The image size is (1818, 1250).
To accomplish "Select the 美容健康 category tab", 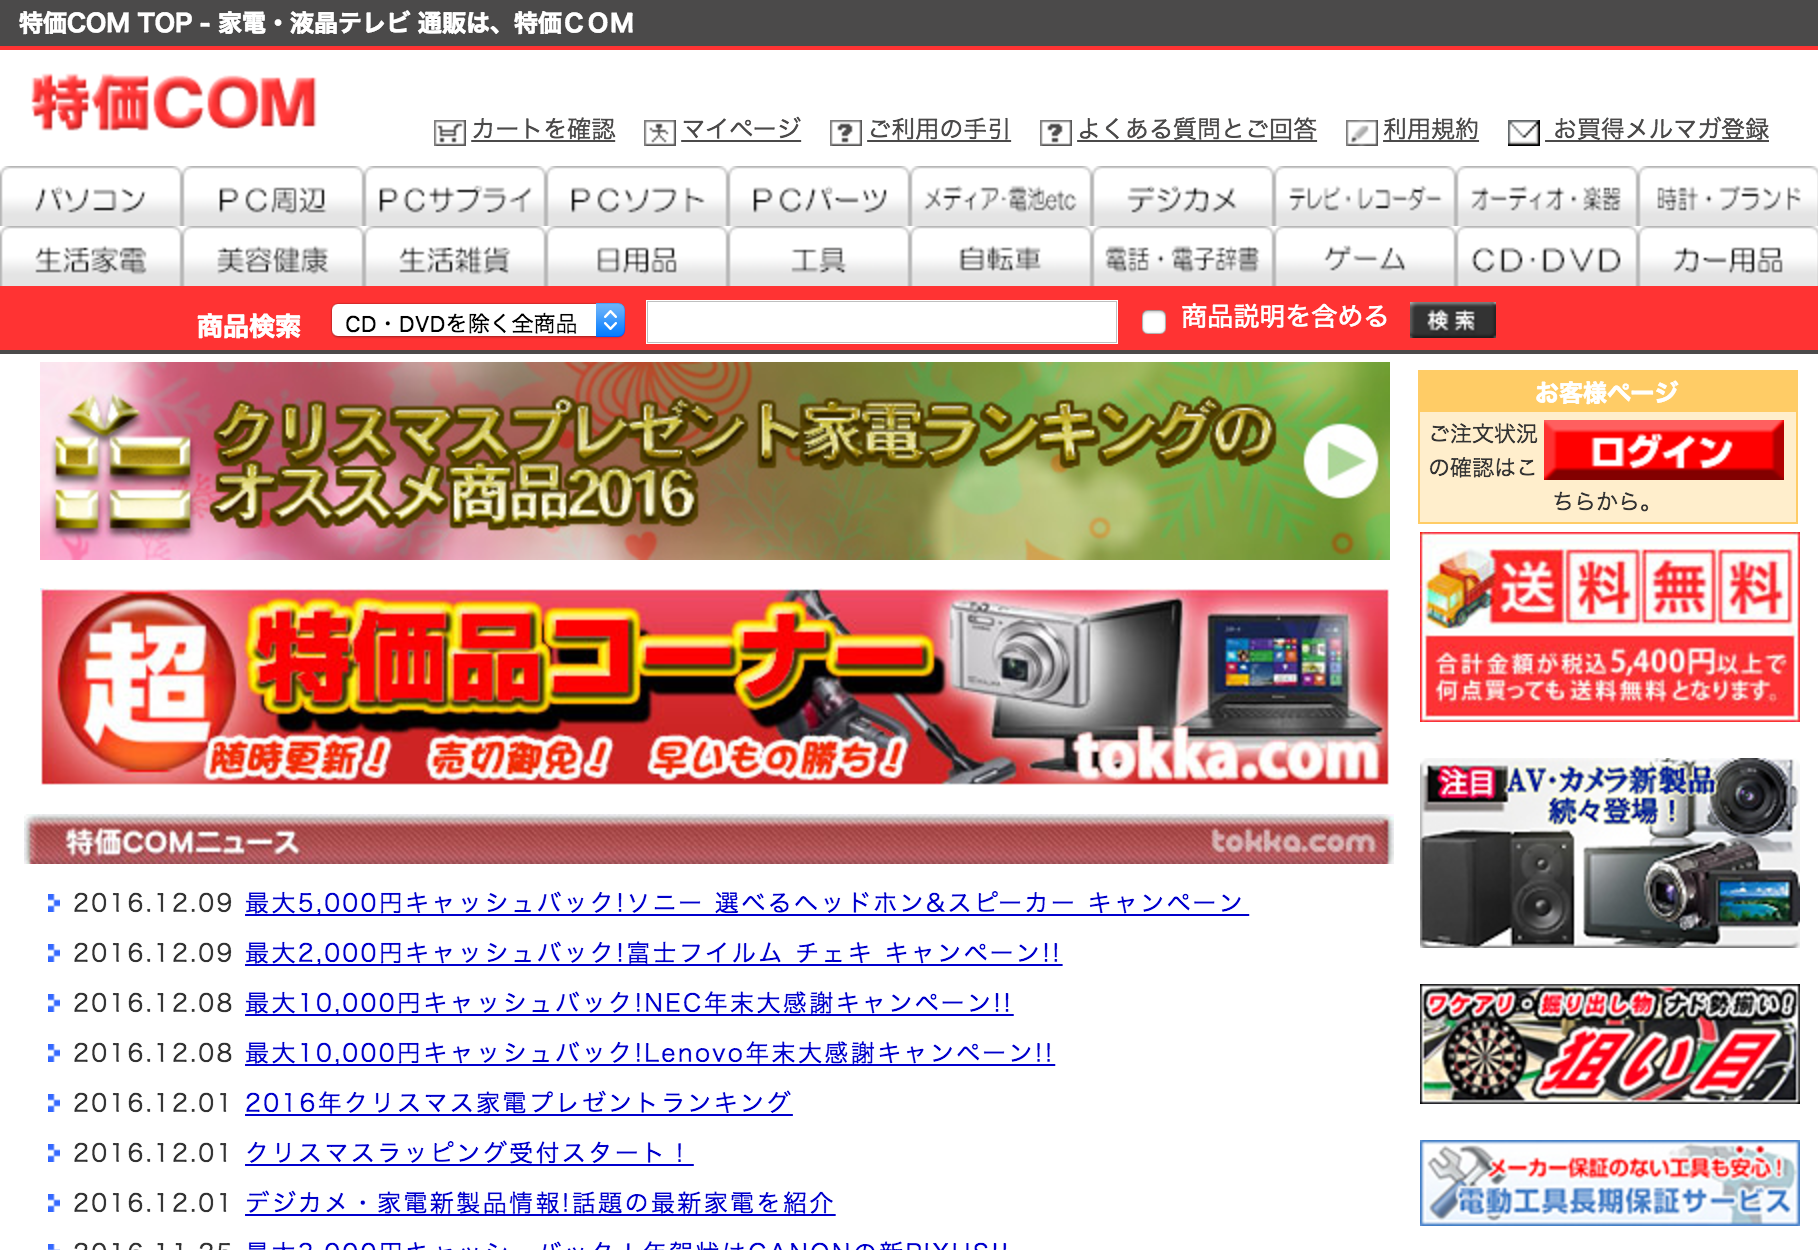I will point(273,259).
